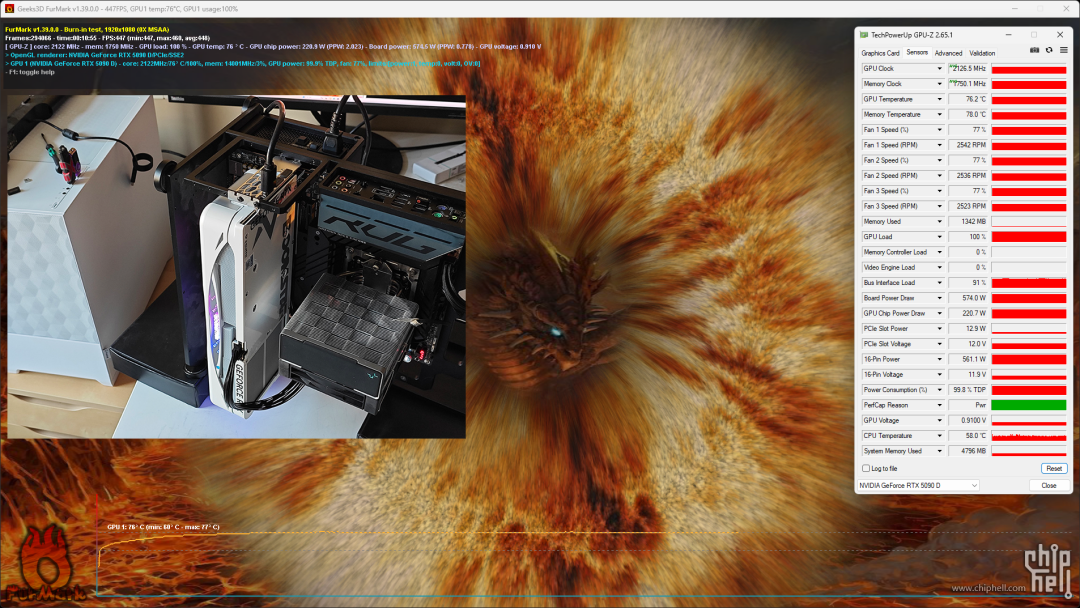
Task: Expand the Fan 1 Speed (%) dropdown
Action: 939,129
